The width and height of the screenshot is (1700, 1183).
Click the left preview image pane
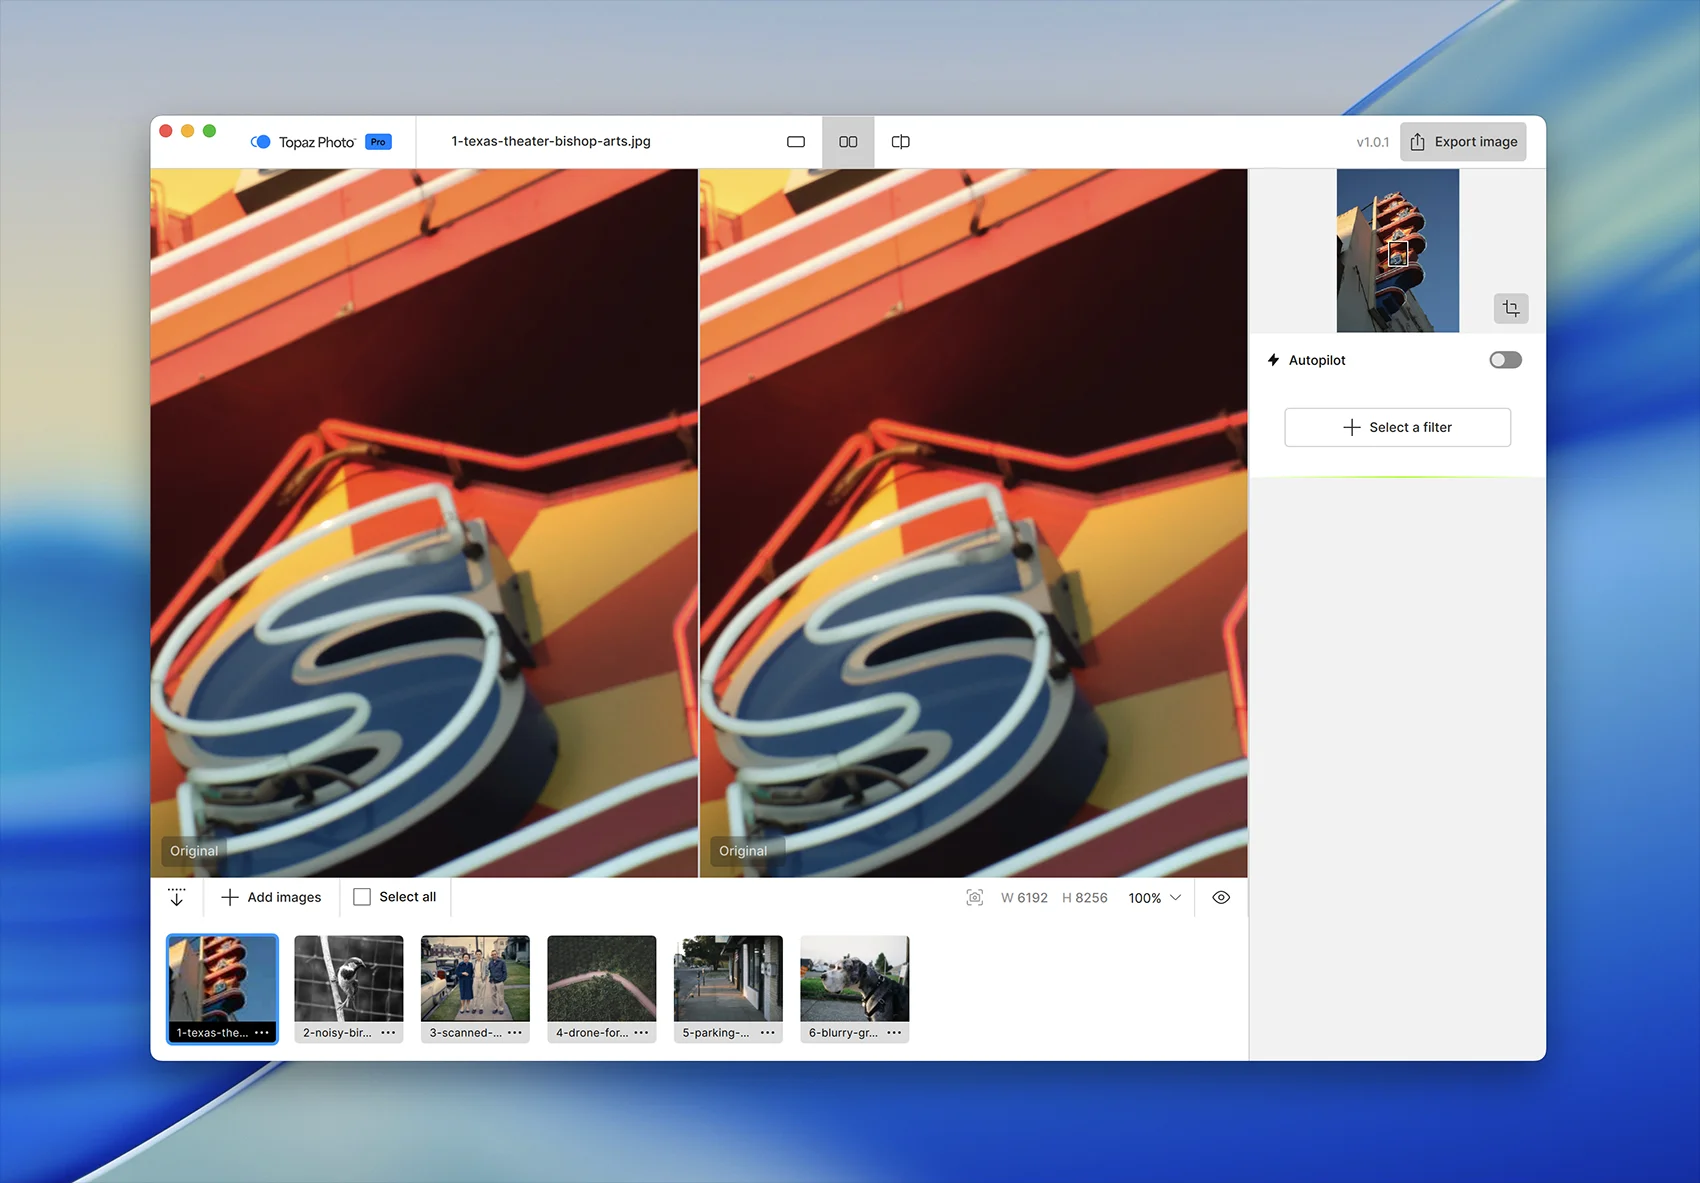[x=424, y=522]
